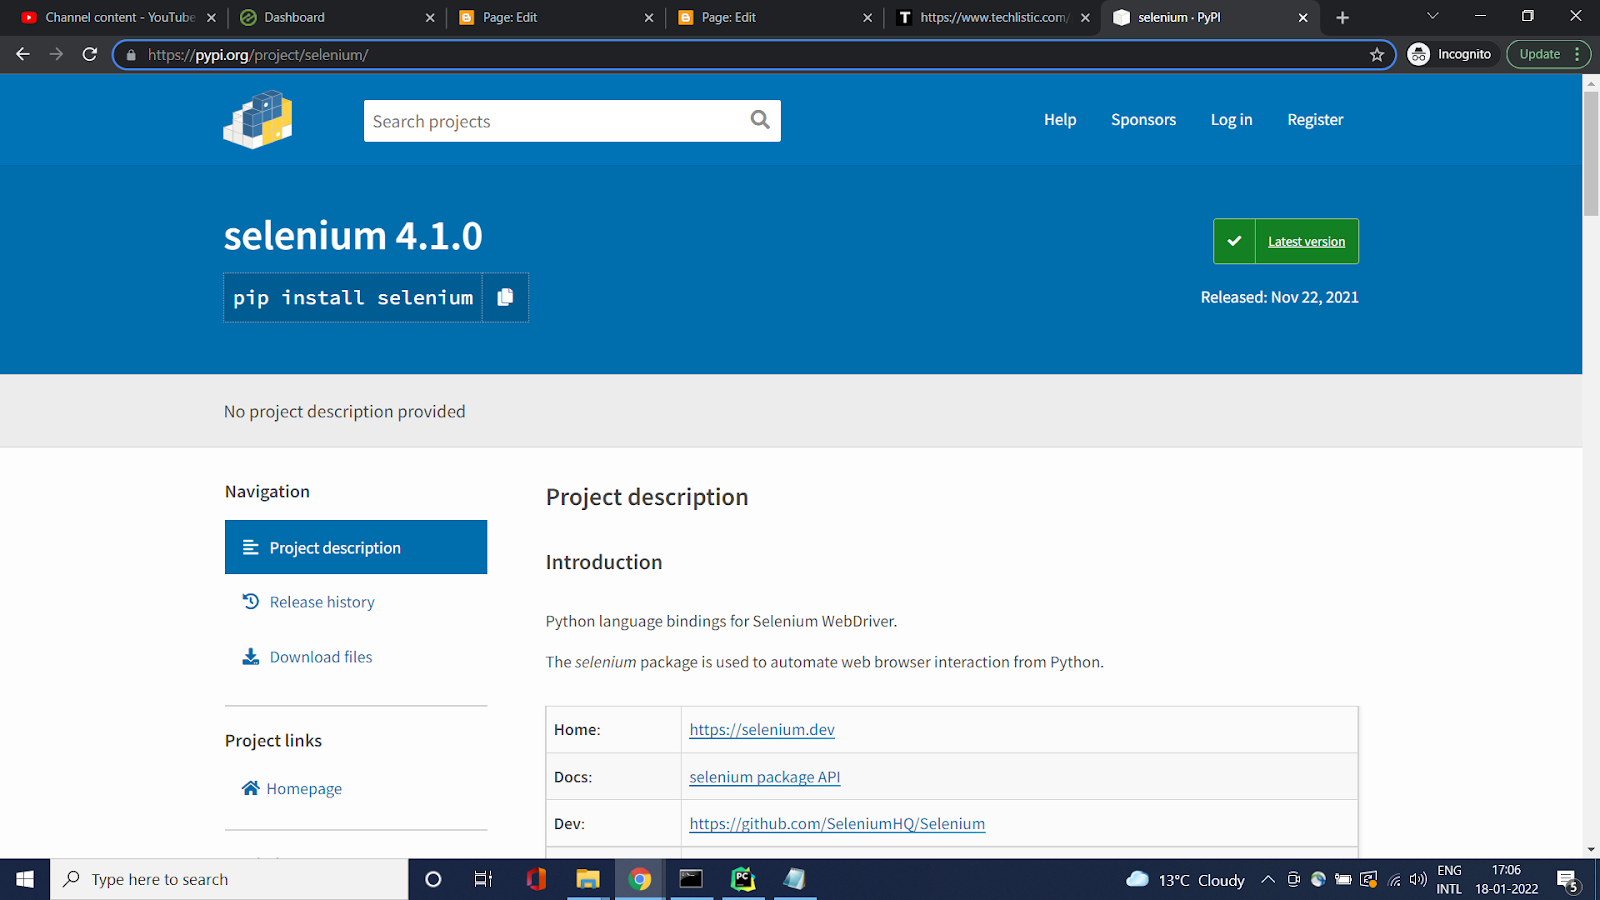
Task: Open the Release history navigation tab
Action: coord(356,602)
